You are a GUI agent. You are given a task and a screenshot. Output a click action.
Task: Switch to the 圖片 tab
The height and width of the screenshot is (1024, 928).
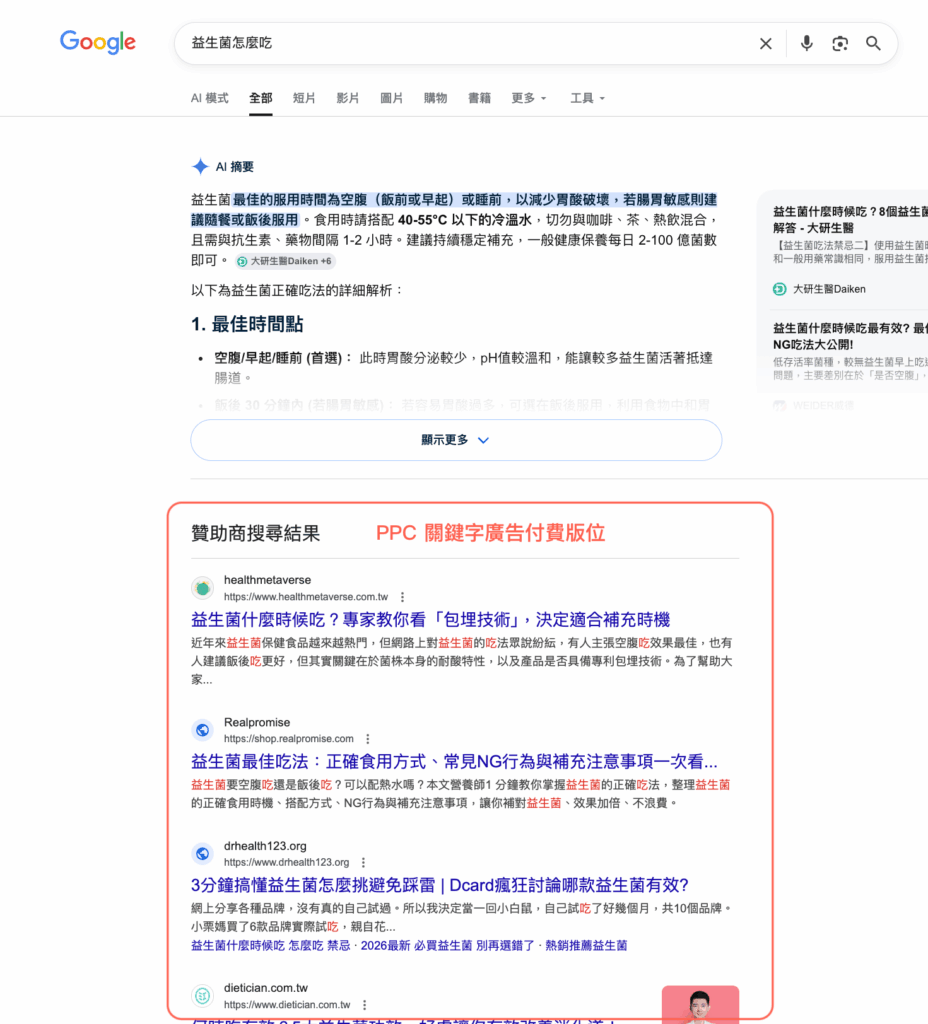coord(392,98)
